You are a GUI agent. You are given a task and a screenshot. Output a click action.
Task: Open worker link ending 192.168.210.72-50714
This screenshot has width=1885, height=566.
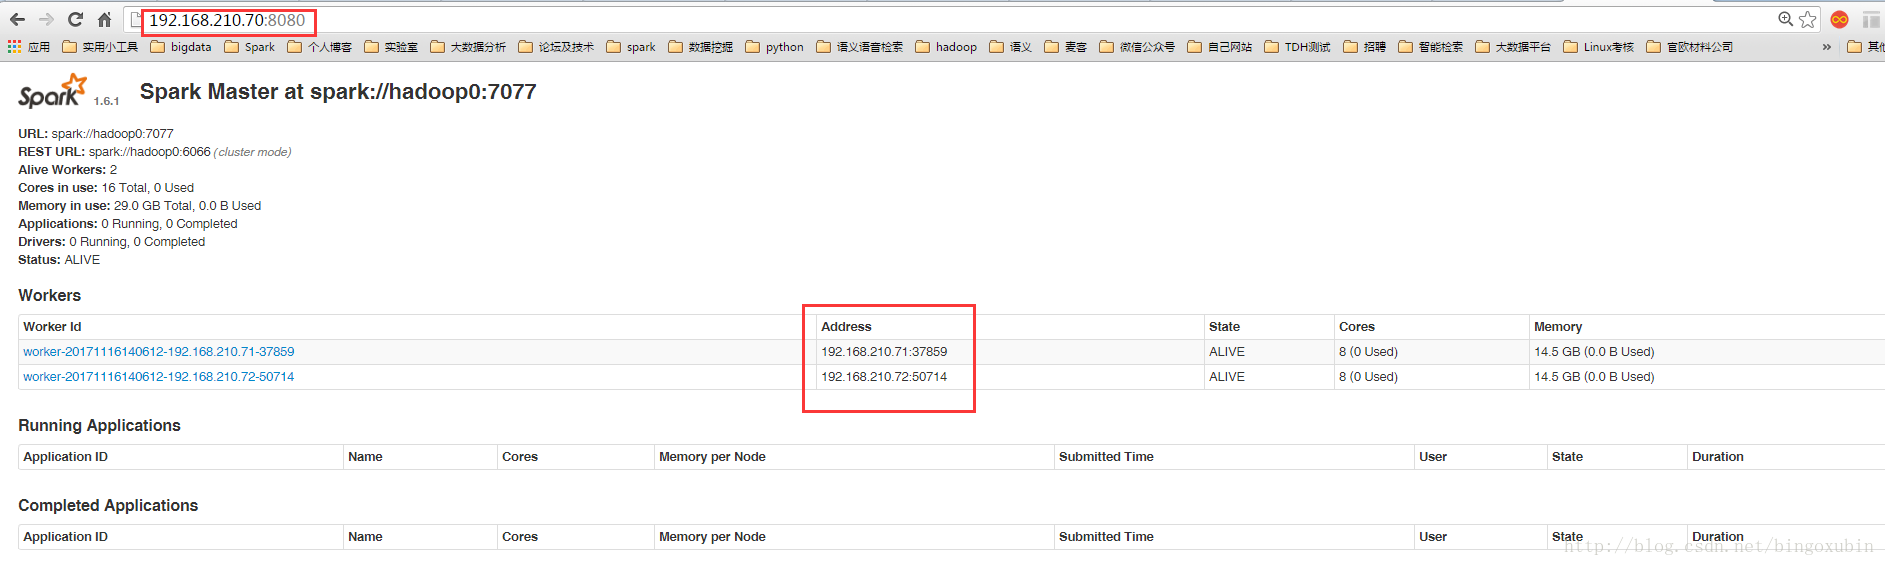pos(159,377)
